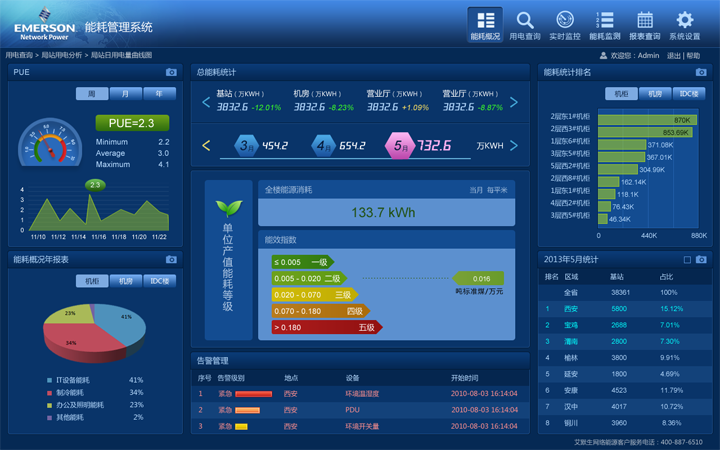Open 系统设置 gear icon

[685, 20]
